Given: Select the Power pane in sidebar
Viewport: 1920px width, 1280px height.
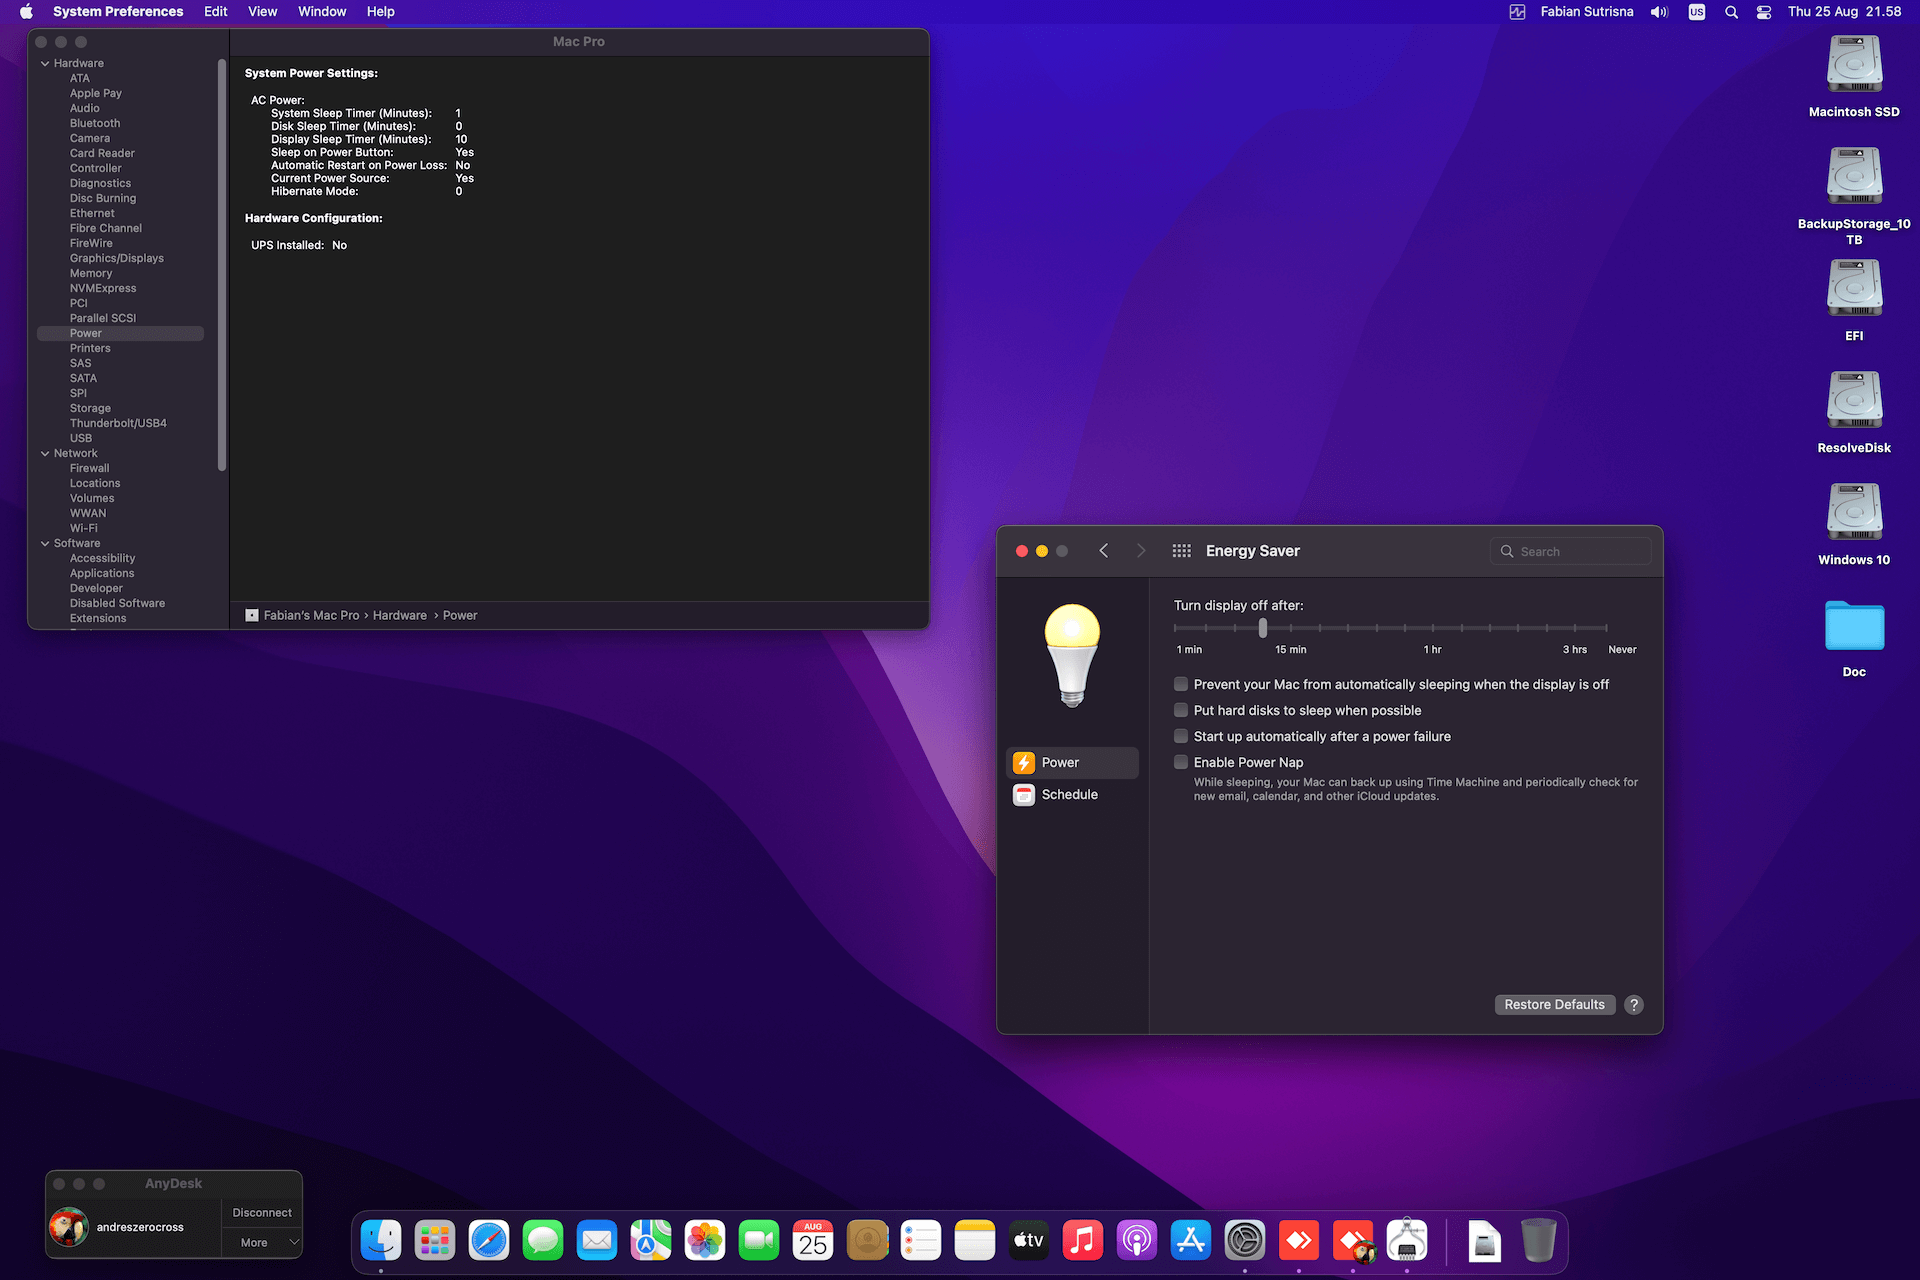Looking at the screenshot, I should 1060,762.
